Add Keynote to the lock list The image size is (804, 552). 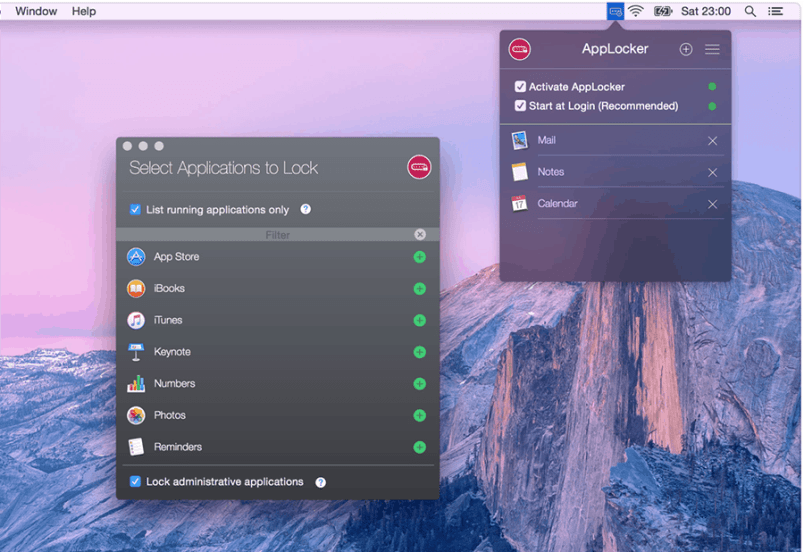pyautogui.click(x=419, y=352)
